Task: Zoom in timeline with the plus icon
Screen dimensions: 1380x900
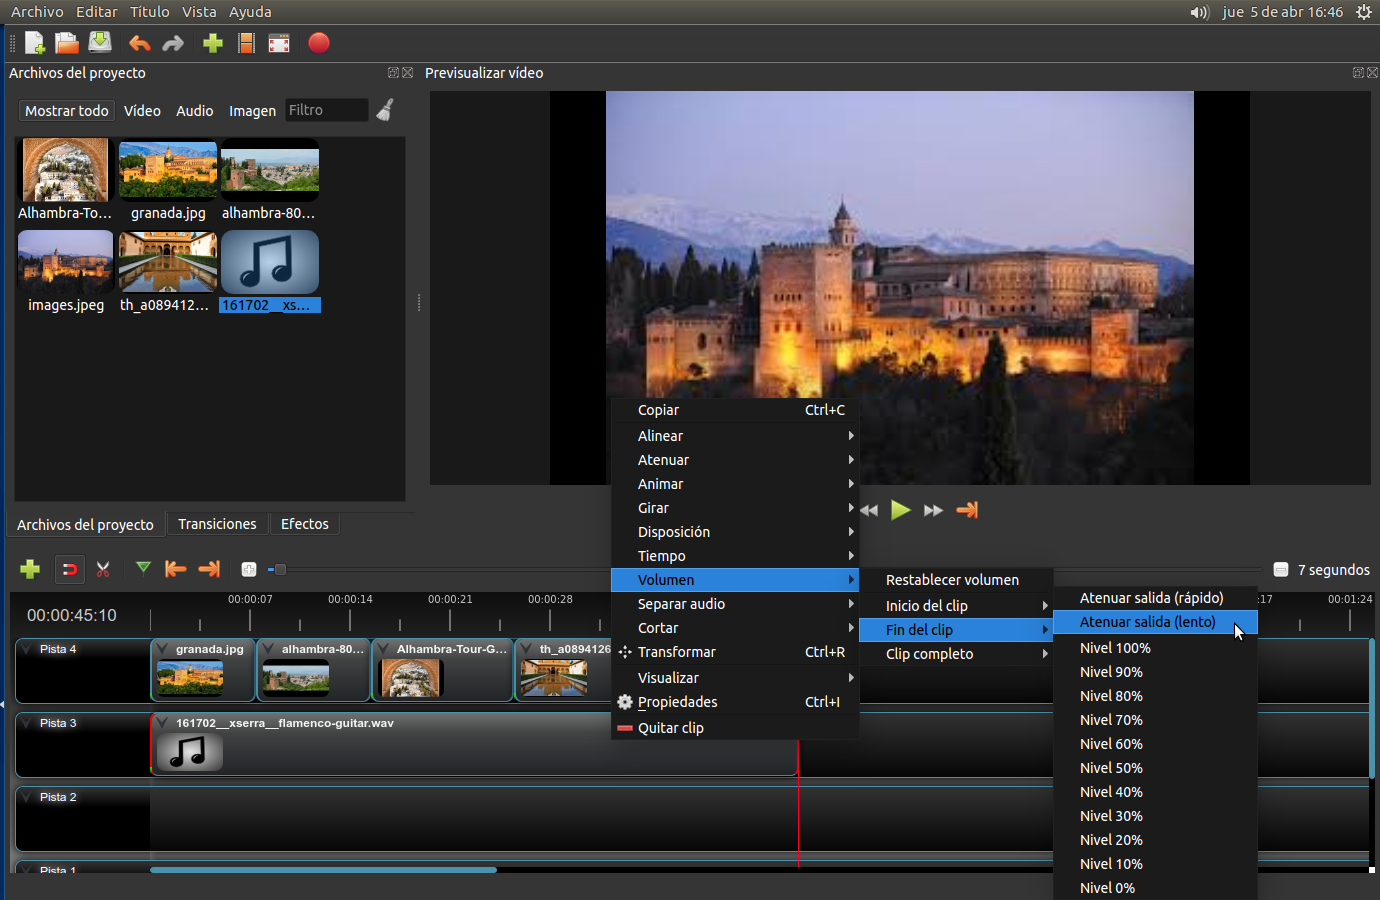Action: click(249, 569)
